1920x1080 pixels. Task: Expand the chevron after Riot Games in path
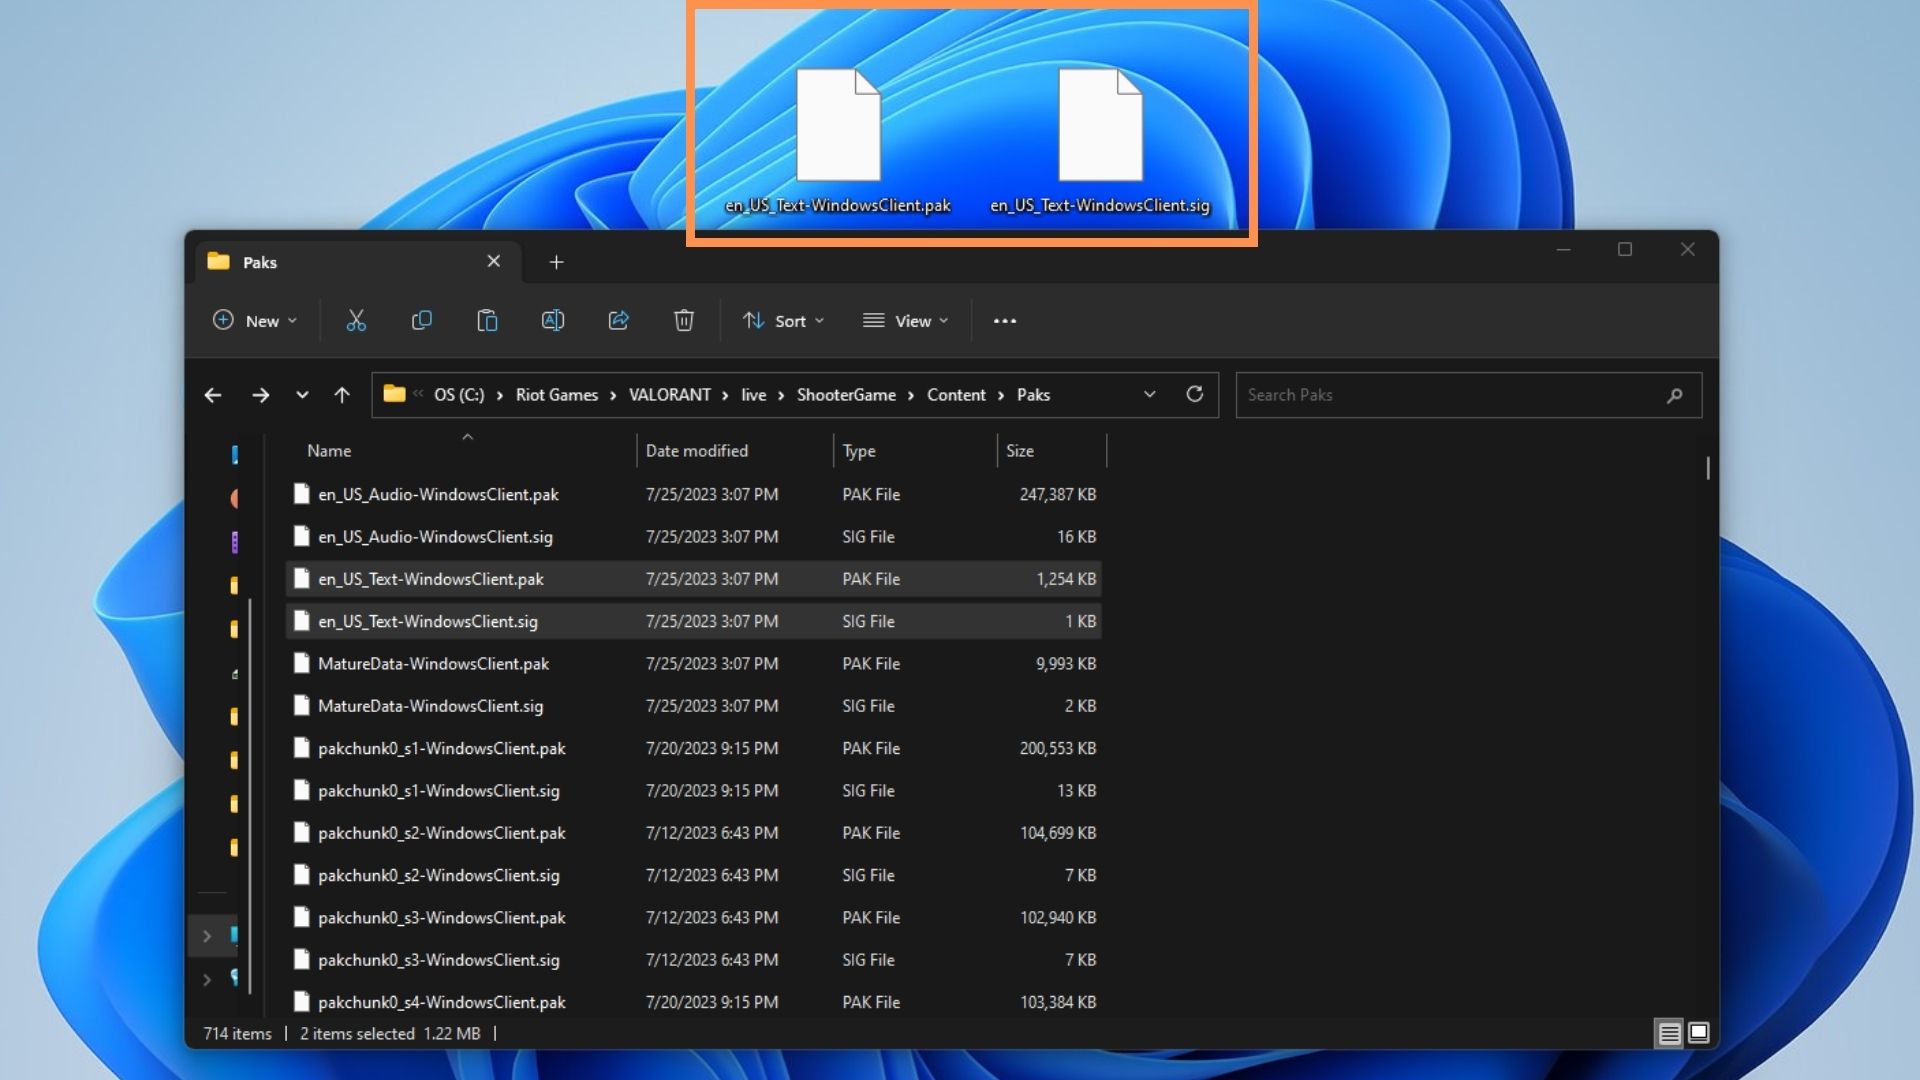point(613,395)
